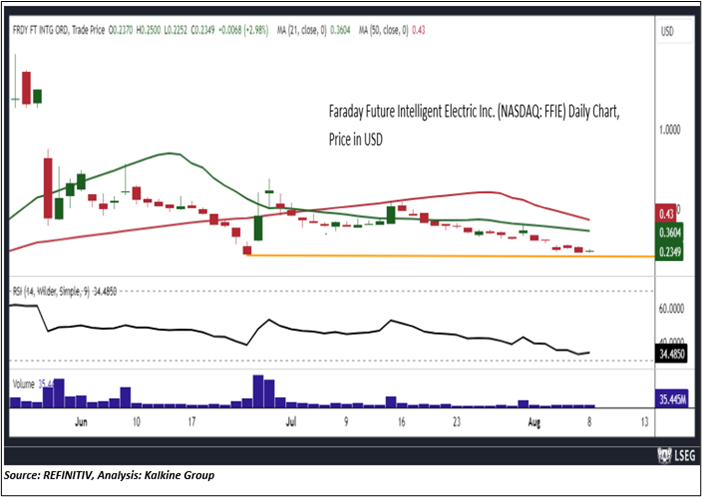Image resolution: width=702 pixels, height=497 pixels.
Task: Click the USD currency label
Action: (x=667, y=32)
